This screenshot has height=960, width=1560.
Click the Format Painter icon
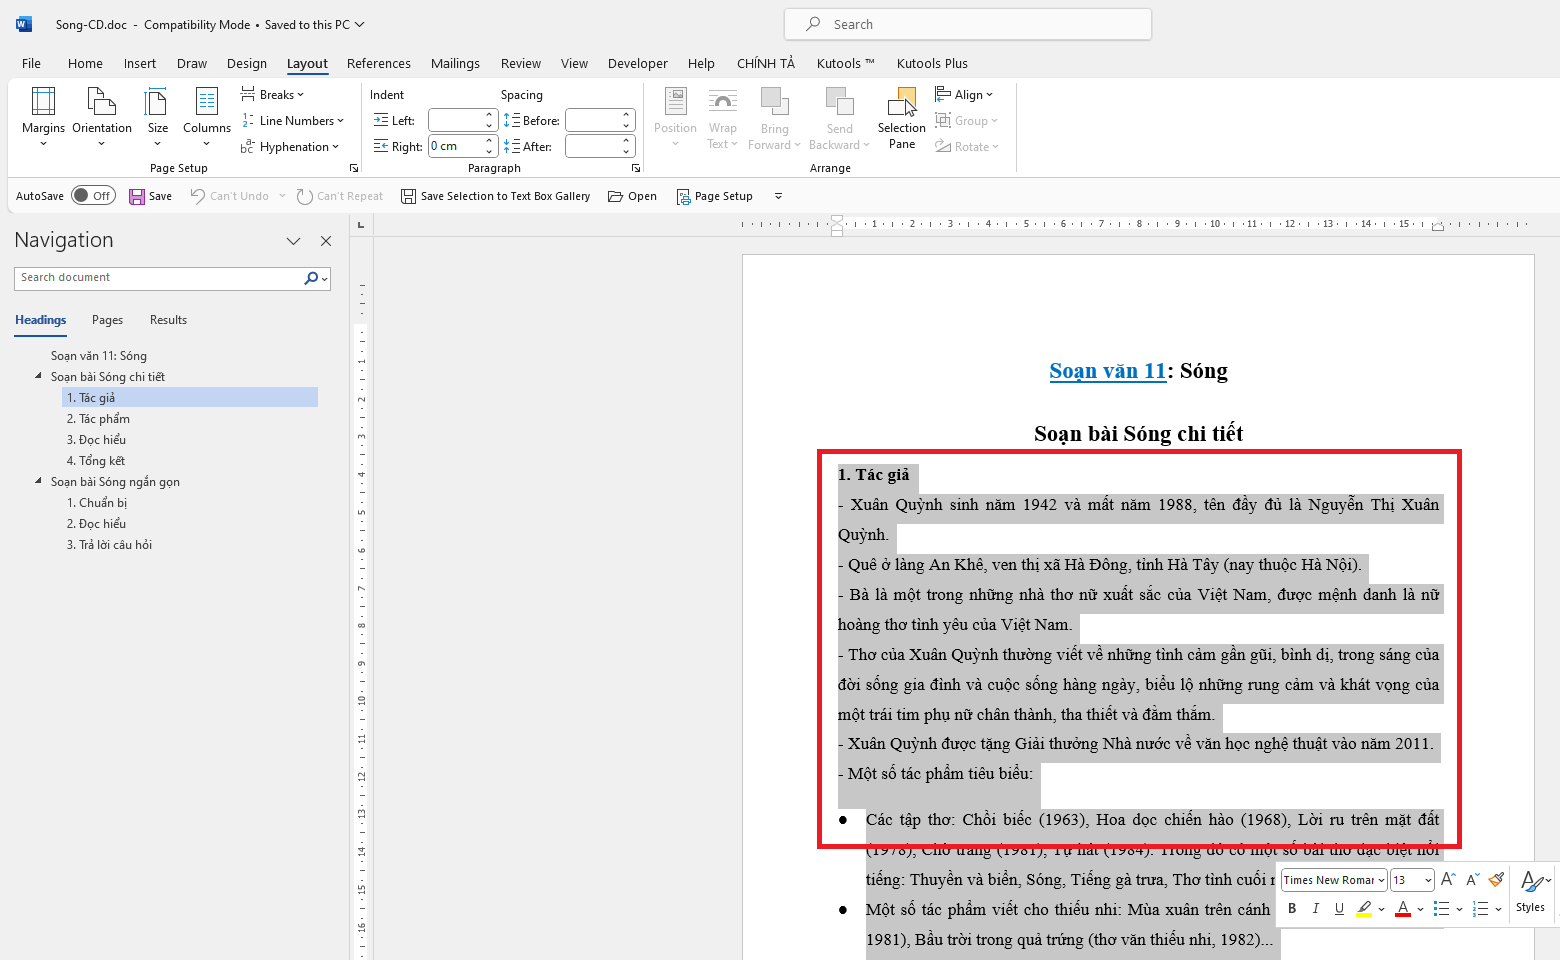pos(1496,880)
